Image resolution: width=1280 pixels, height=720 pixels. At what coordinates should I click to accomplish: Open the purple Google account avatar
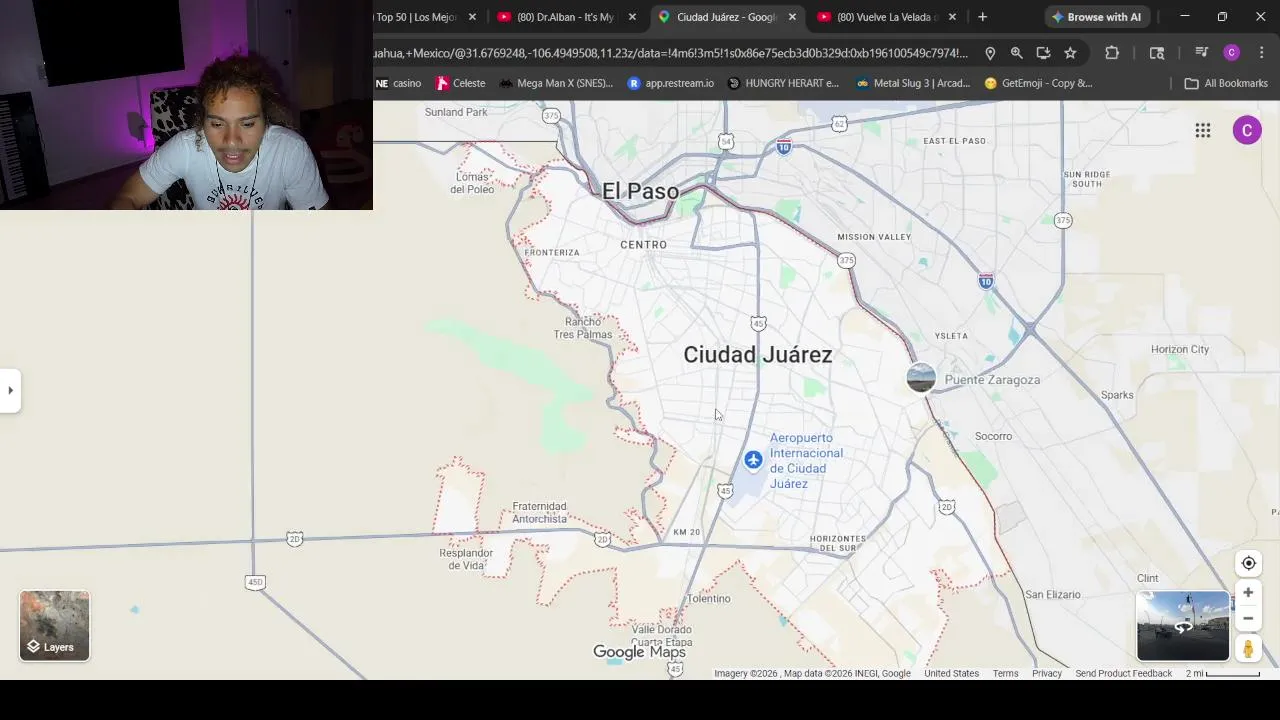point(1247,131)
